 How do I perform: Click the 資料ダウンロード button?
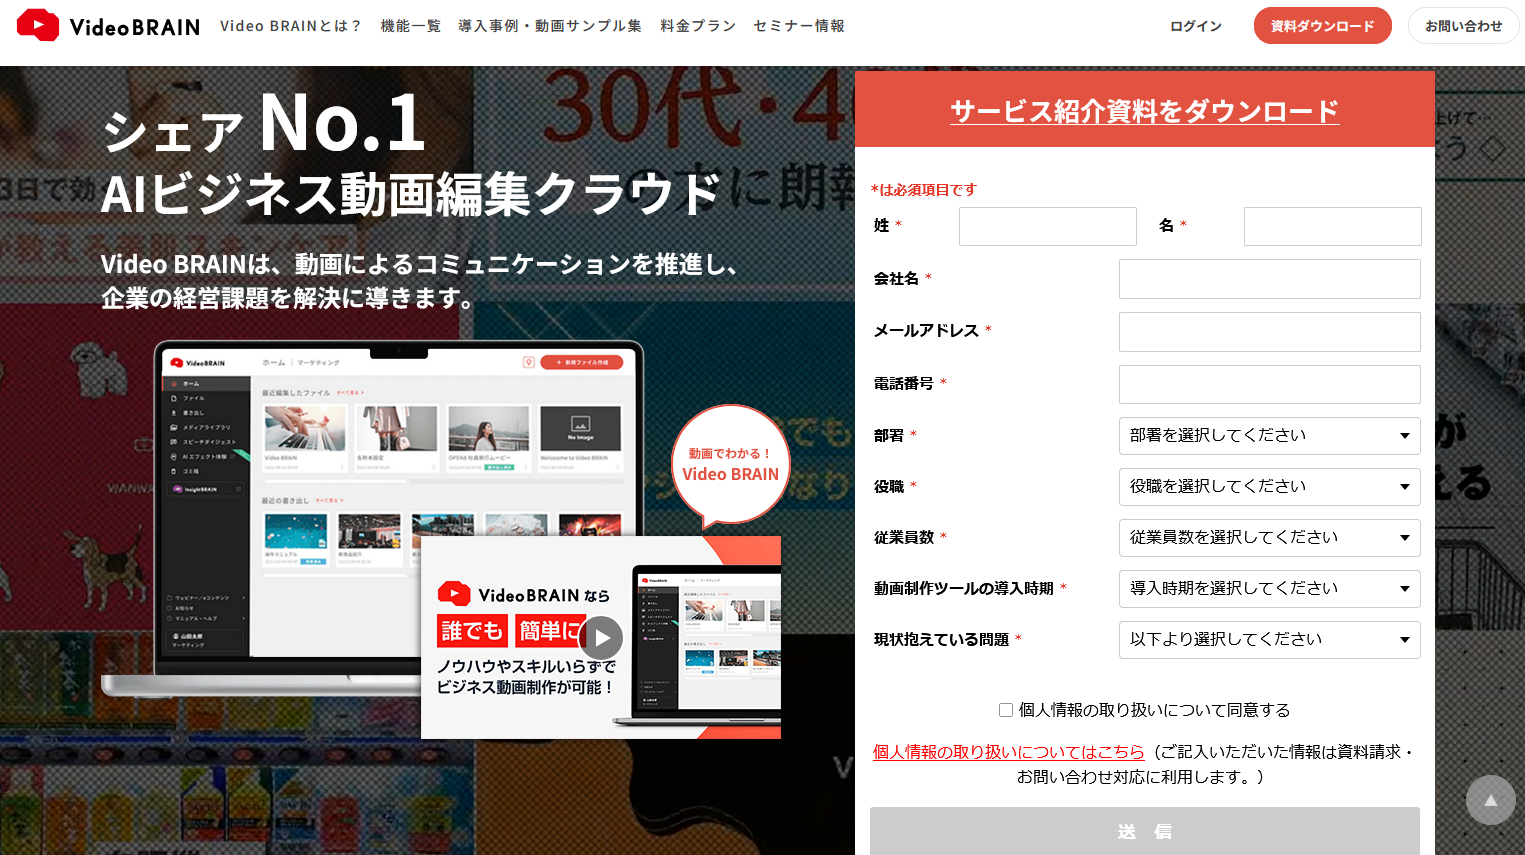point(1322,26)
